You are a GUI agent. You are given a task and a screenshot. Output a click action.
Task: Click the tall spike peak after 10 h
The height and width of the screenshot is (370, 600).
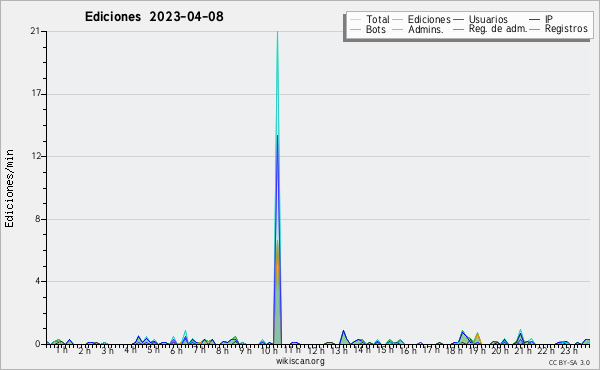(x=277, y=32)
